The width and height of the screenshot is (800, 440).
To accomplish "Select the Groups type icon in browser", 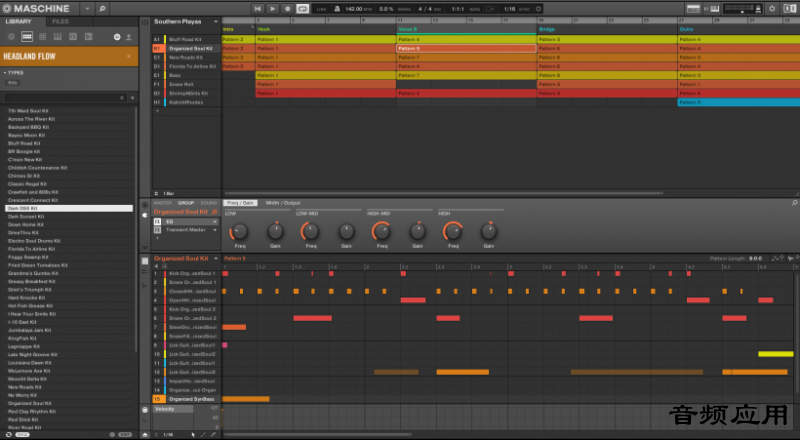I will pyautogui.click(x=27, y=37).
